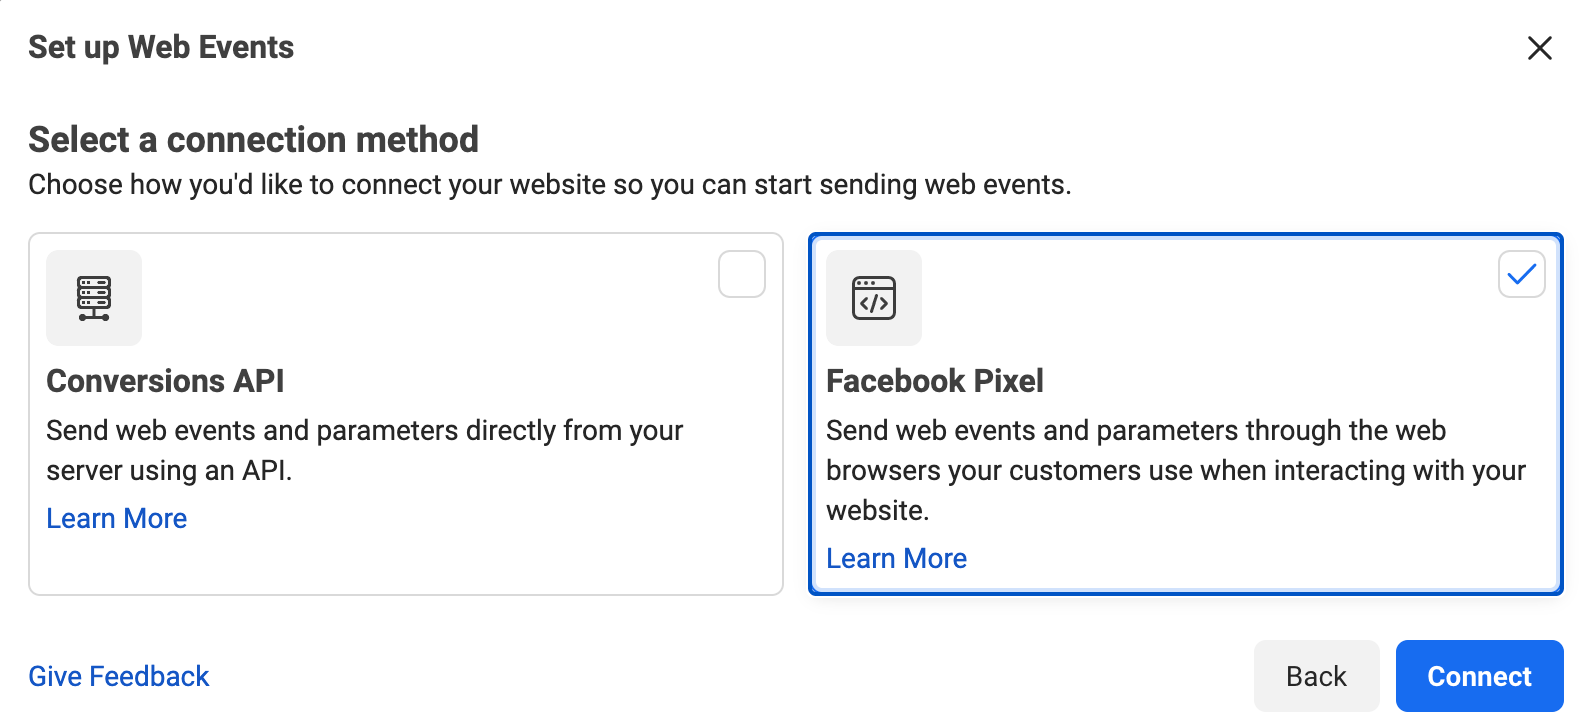The width and height of the screenshot is (1588, 722).
Task: Click the Set up Web Events title
Action: coord(161,47)
